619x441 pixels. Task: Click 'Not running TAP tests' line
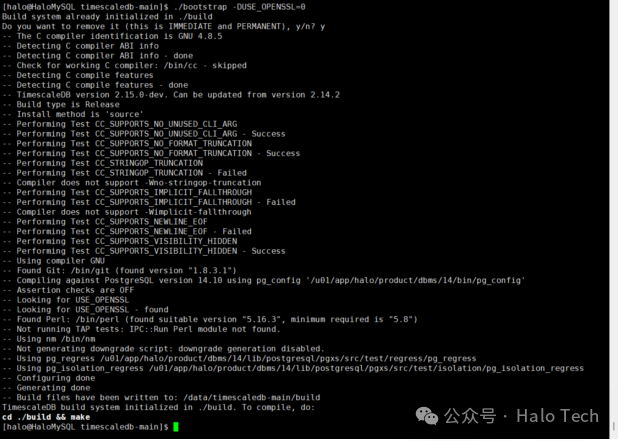[x=141, y=329]
